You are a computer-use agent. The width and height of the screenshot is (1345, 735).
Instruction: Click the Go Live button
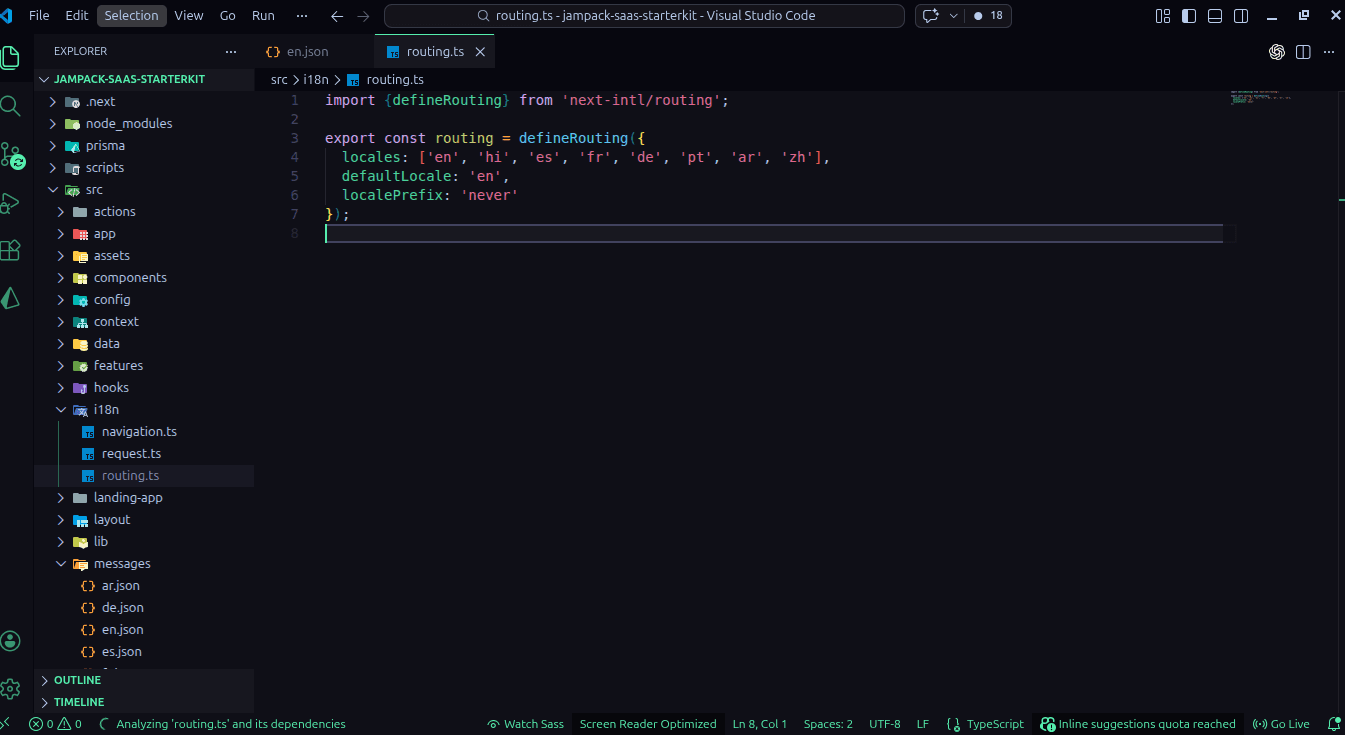coord(1281,724)
